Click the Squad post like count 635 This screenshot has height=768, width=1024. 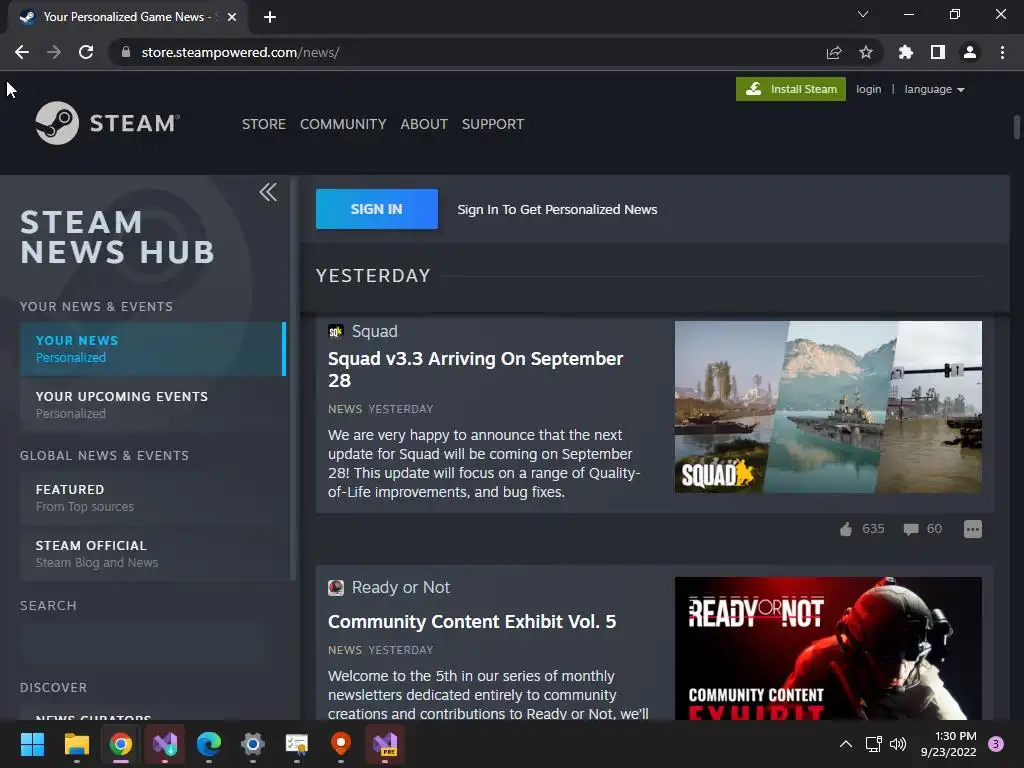point(873,529)
